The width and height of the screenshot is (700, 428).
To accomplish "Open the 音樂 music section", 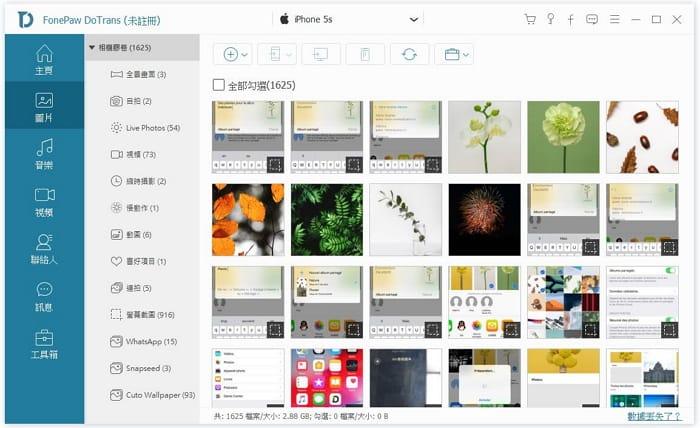I will (44, 154).
